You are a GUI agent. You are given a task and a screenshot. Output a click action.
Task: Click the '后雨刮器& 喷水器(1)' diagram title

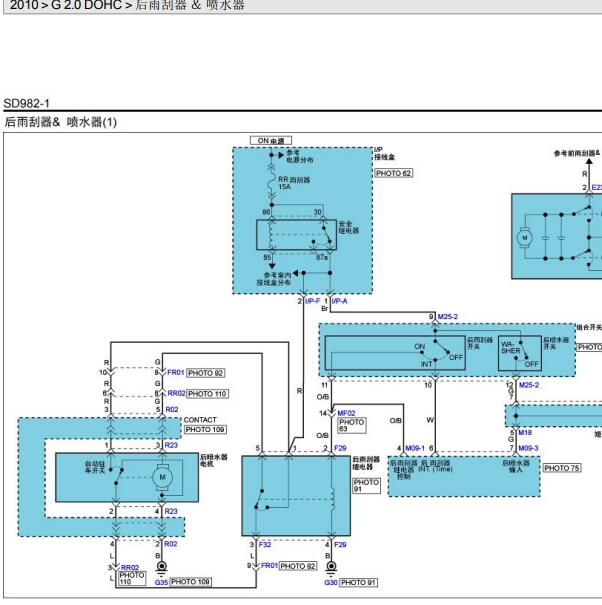point(61,122)
